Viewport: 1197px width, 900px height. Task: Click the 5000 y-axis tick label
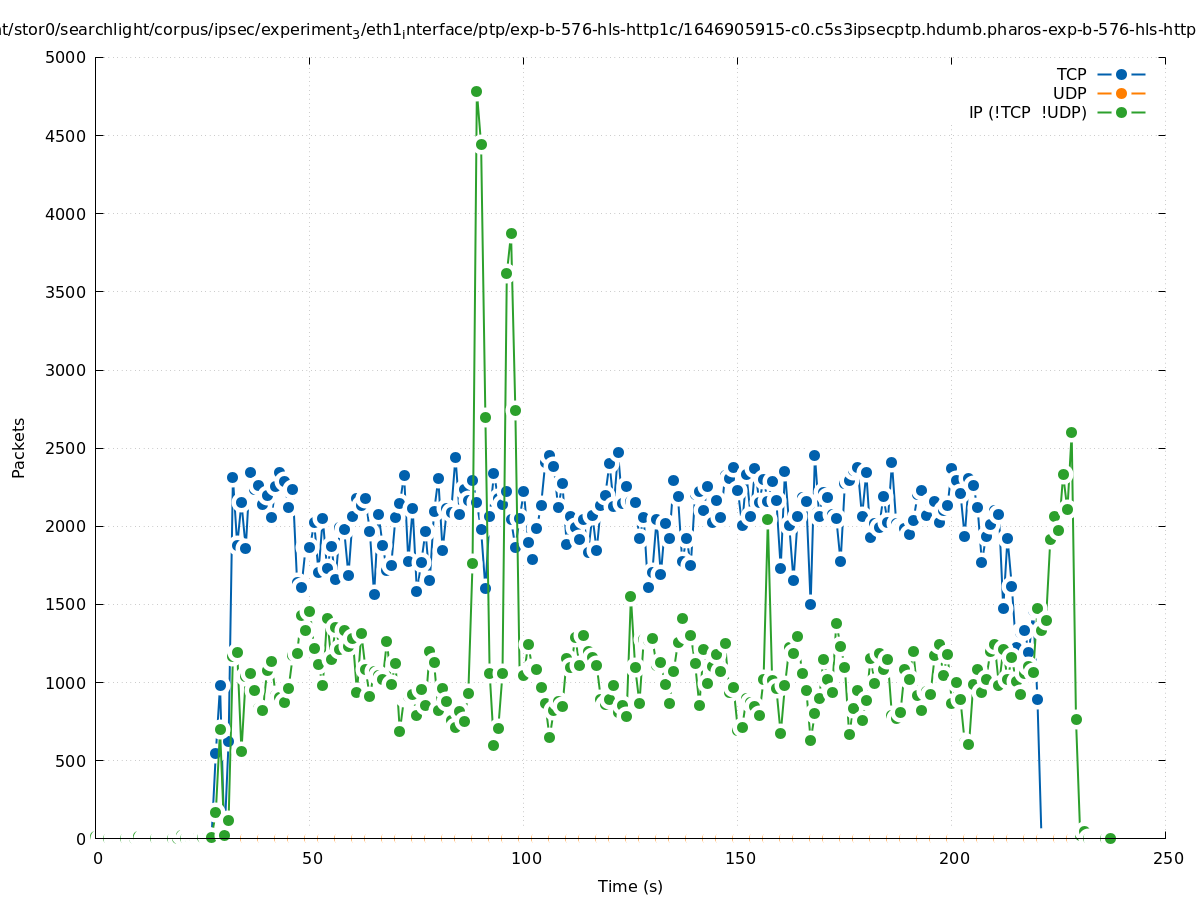(68, 58)
